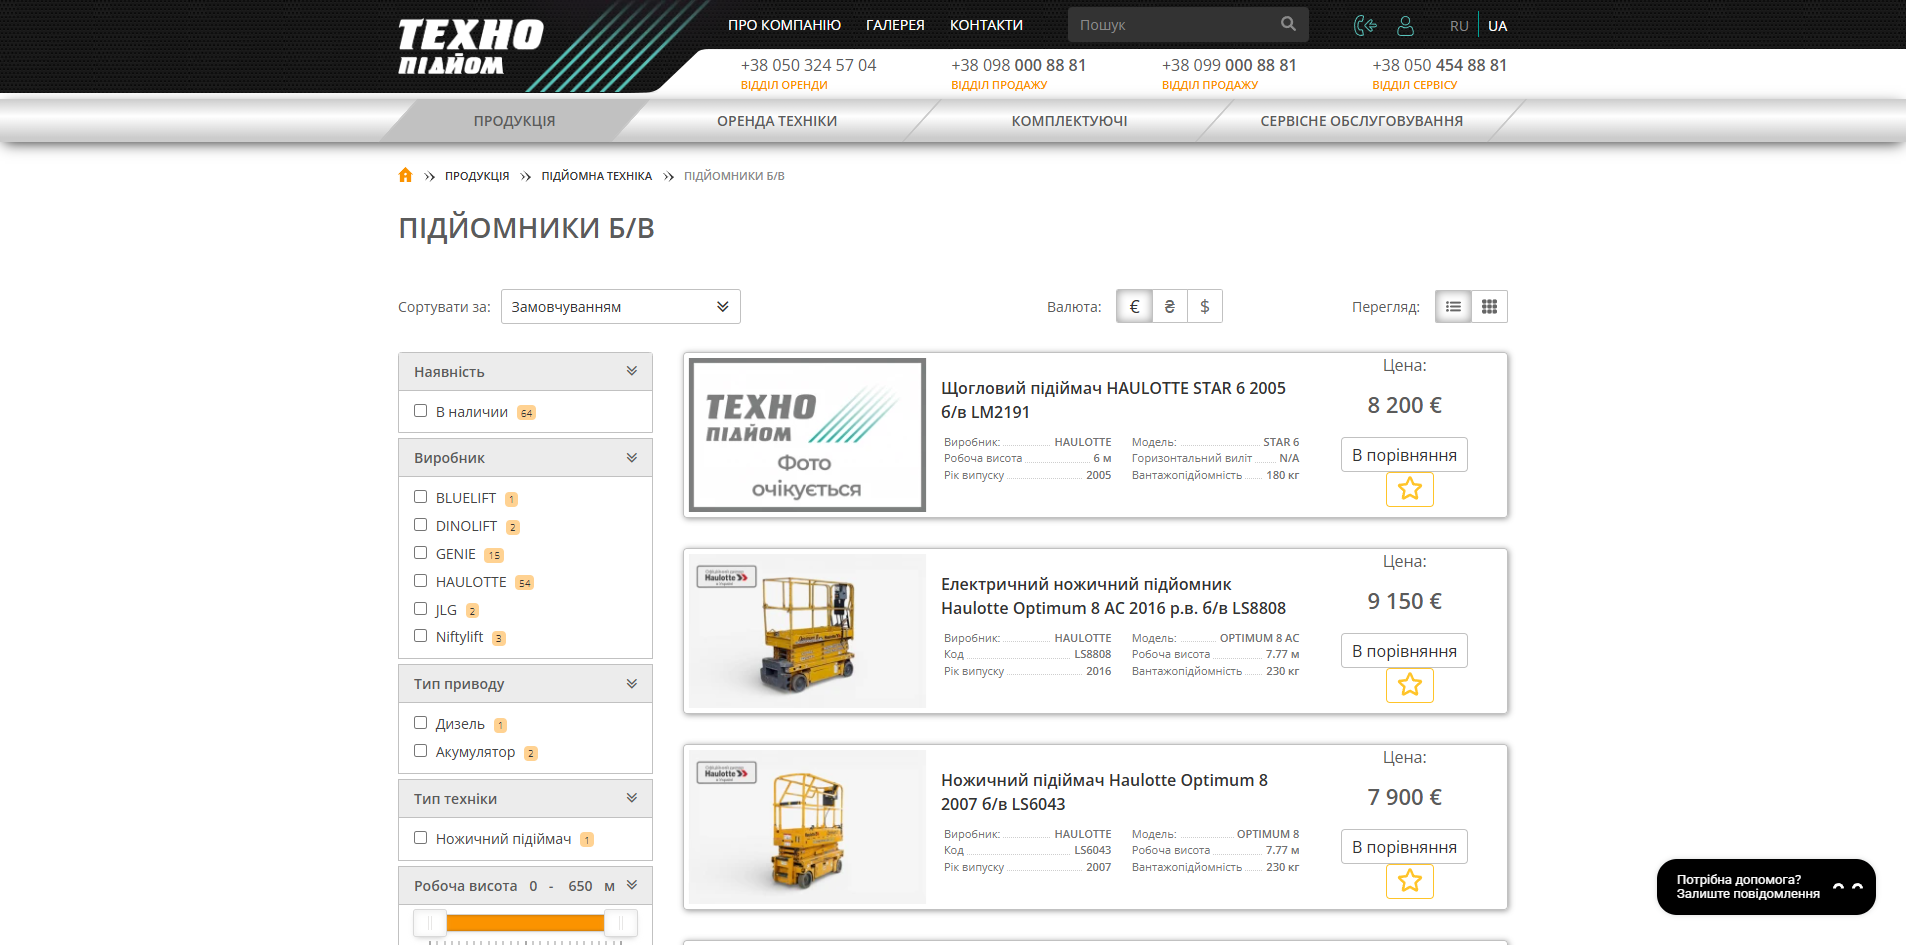Screen dimensions: 1906x945
Task: Add Optimum 8 AC 2016 to comparison
Action: [x=1404, y=651]
